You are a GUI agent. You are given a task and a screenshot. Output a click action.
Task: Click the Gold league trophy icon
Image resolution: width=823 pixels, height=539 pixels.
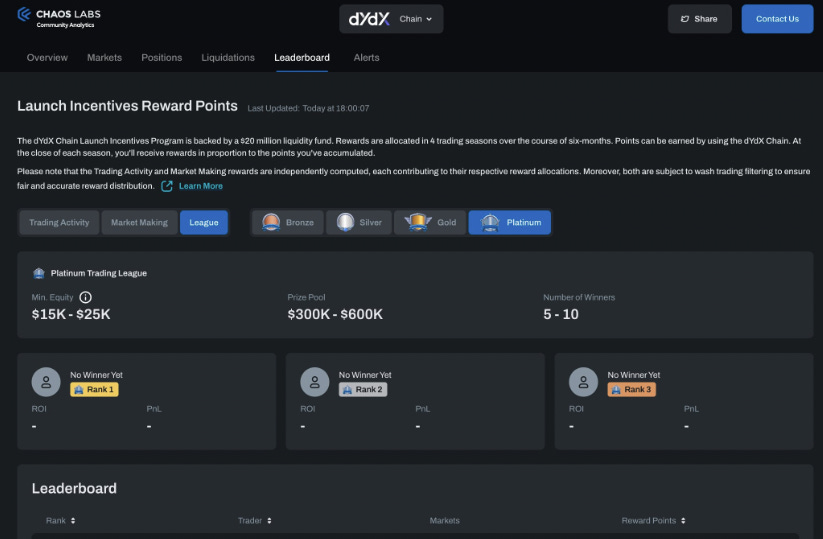point(418,223)
